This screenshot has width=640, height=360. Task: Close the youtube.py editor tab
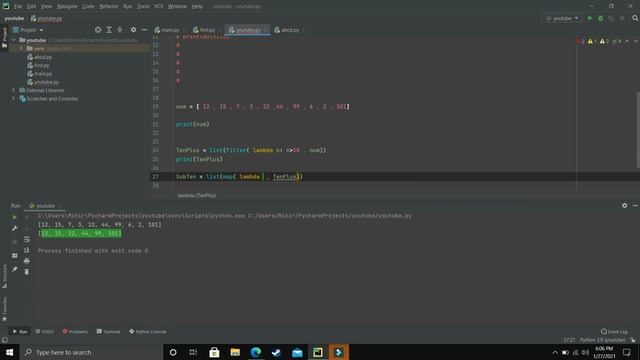click(x=265, y=30)
